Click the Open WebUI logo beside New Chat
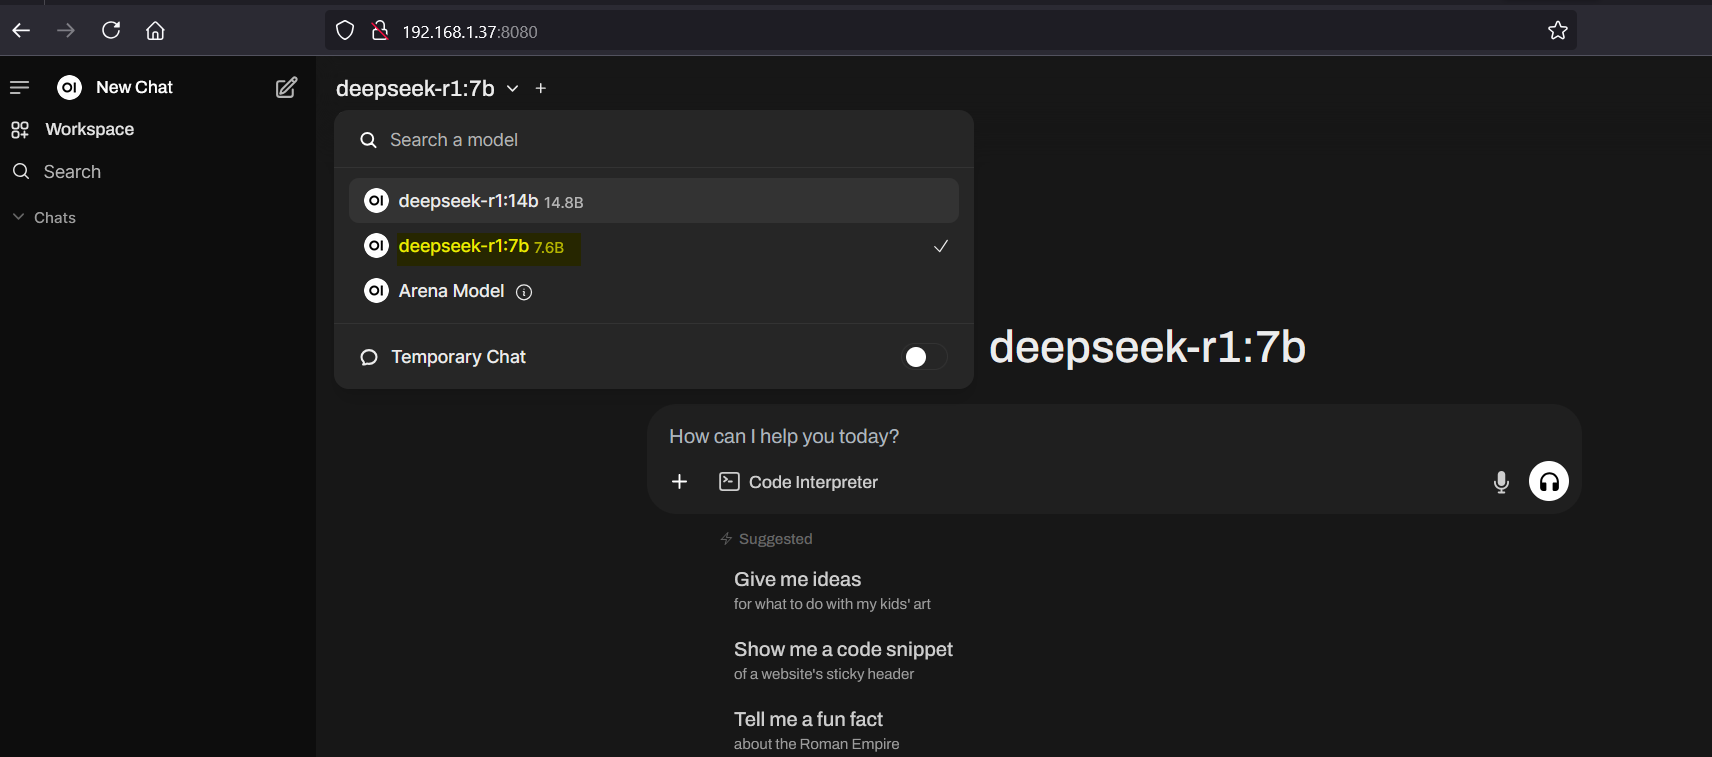This screenshot has height=757, width=1712. (x=69, y=88)
